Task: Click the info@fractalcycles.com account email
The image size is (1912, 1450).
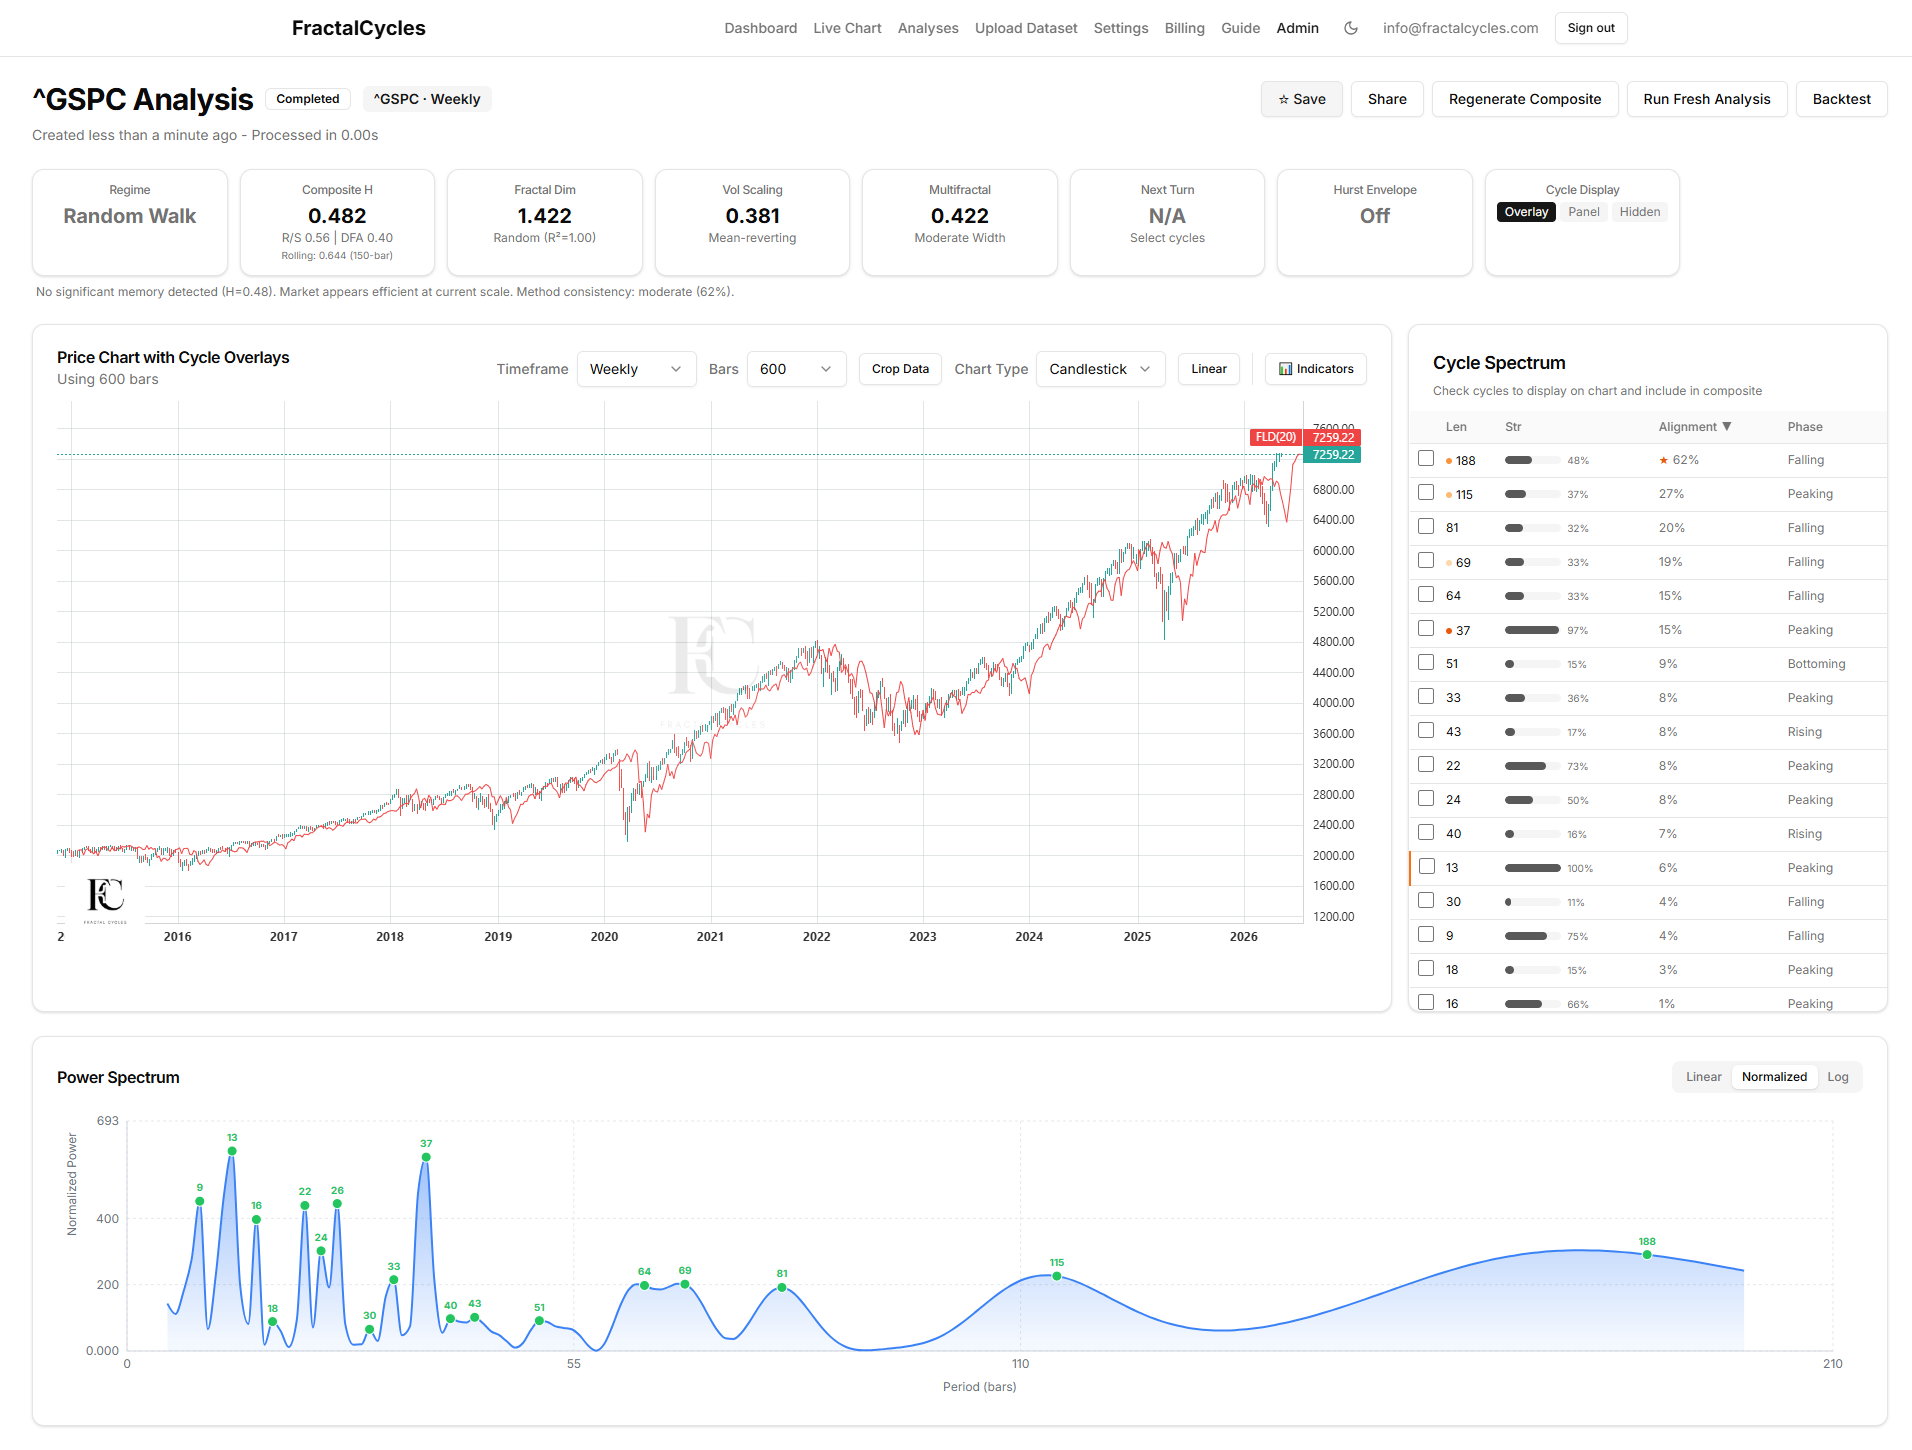Action: pos(1460,28)
